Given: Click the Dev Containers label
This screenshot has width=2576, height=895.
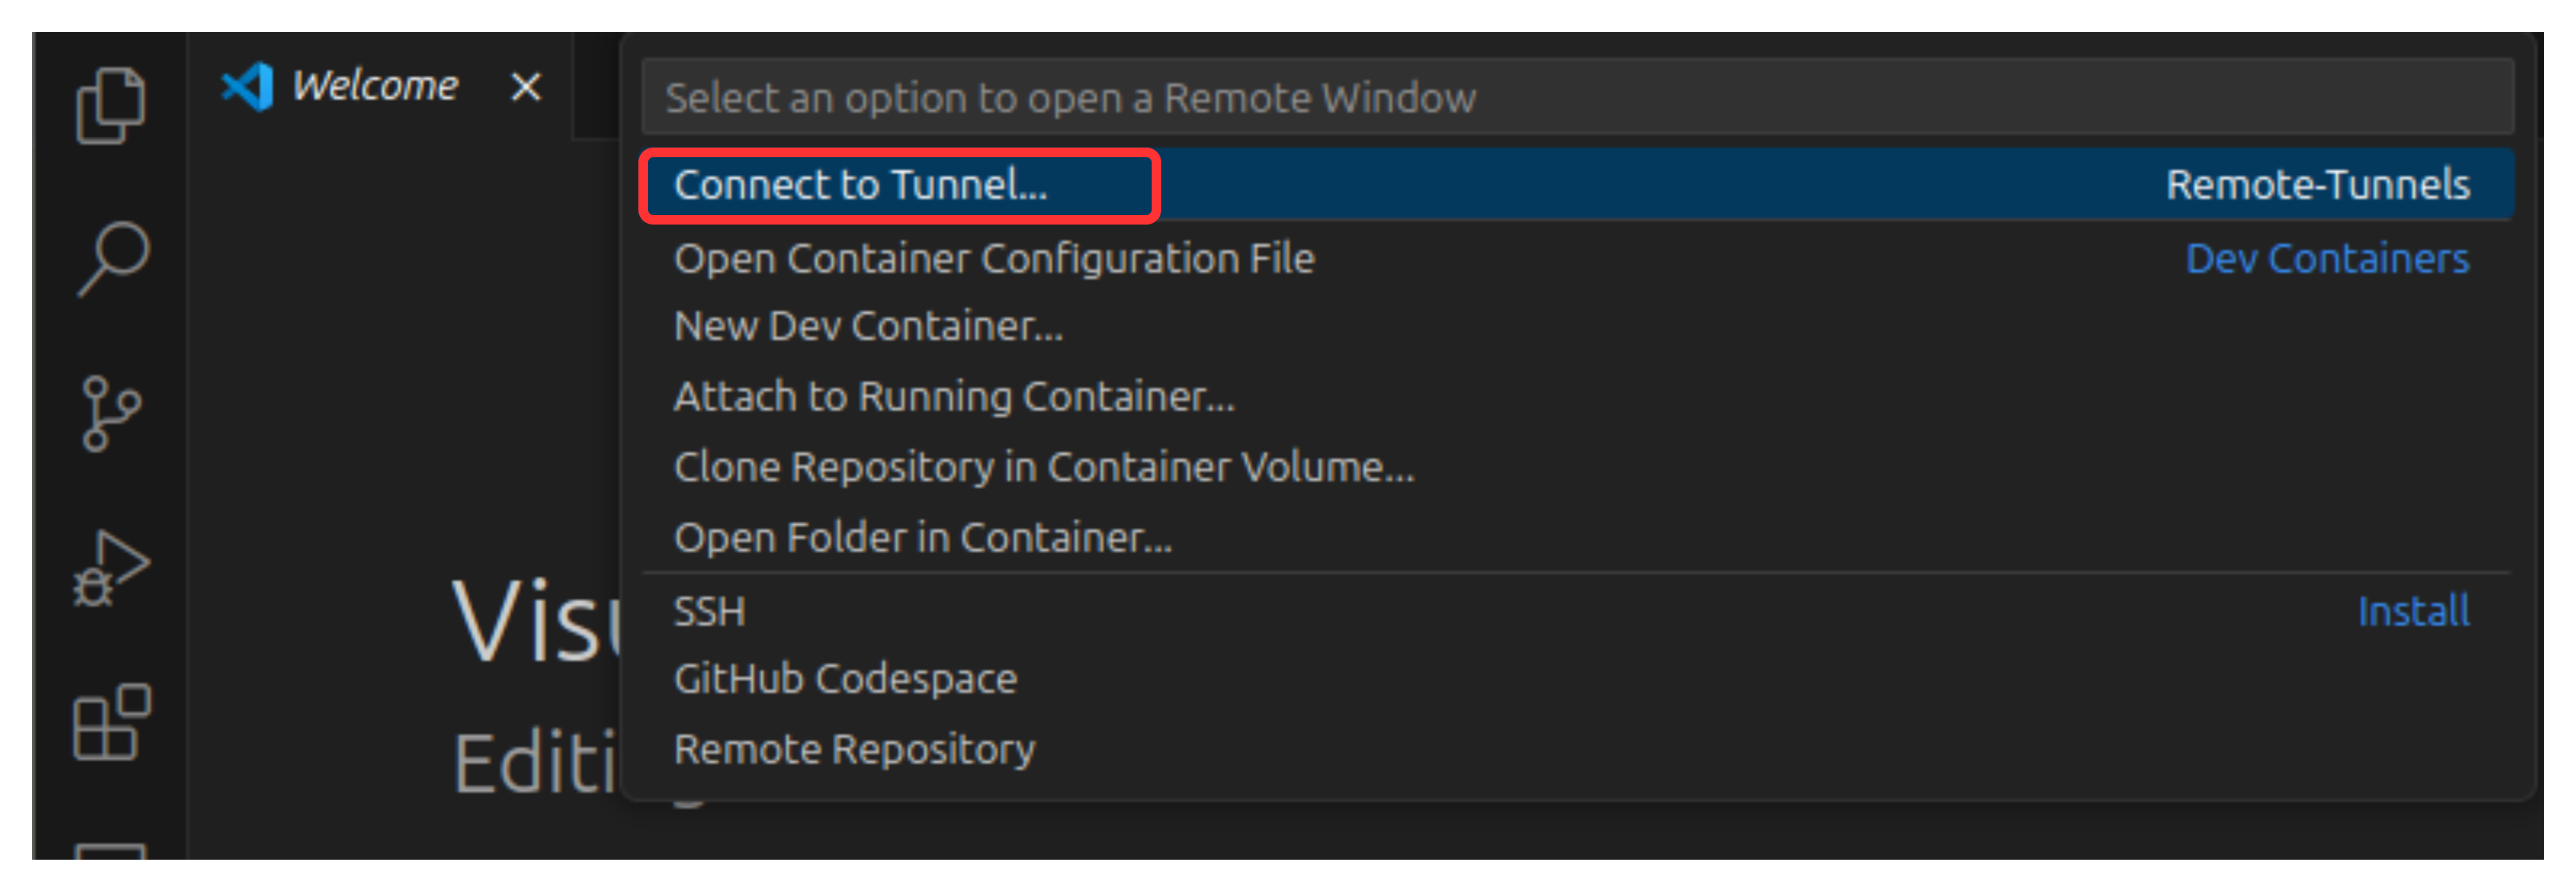Looking at the screenshot, I should (2327, 259).
